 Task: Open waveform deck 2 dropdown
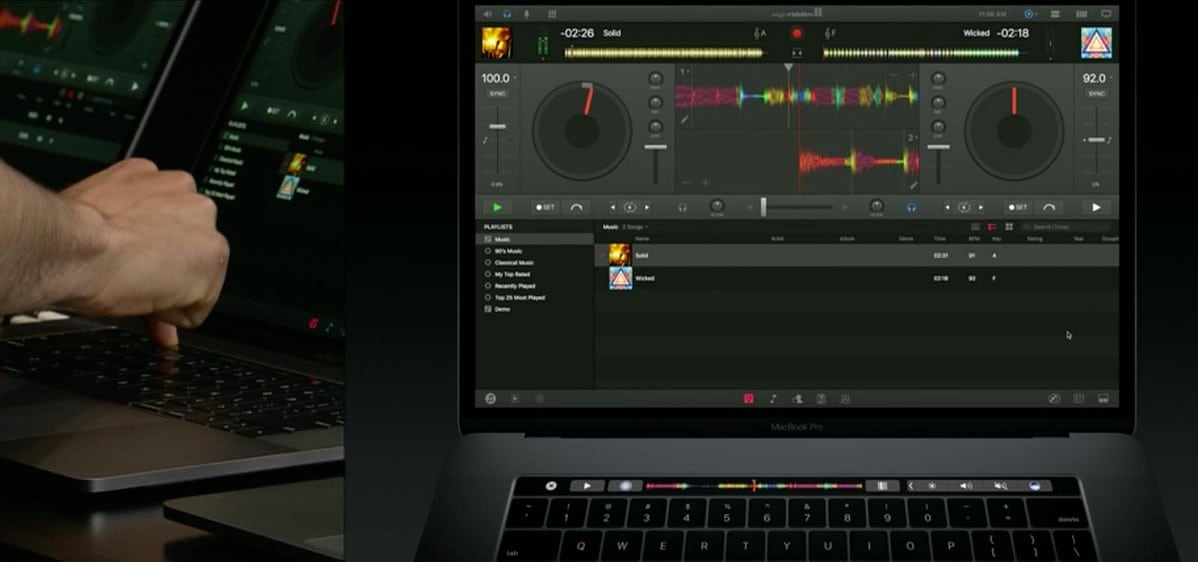coord(911,138)
